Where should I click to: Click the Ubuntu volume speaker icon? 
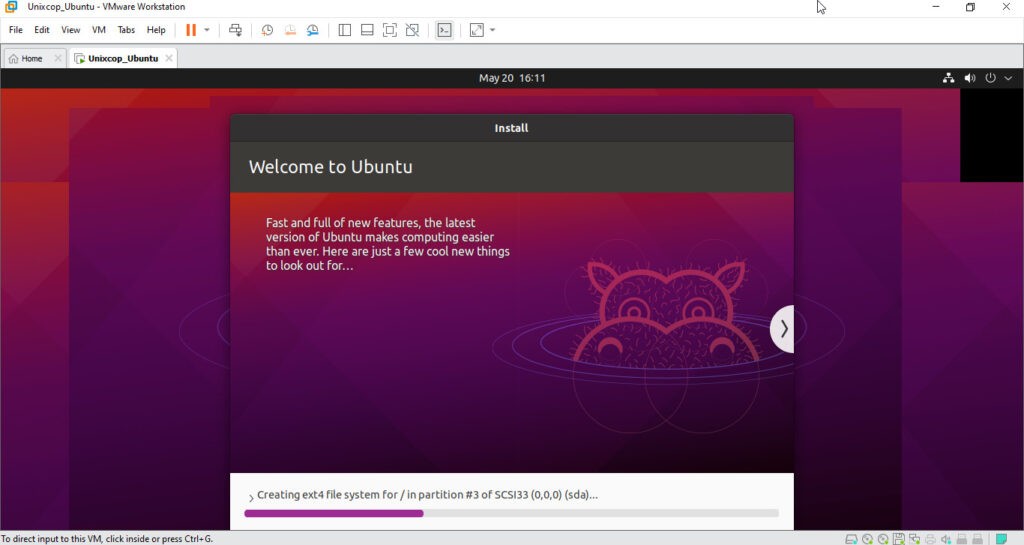(x=970, y=78)
